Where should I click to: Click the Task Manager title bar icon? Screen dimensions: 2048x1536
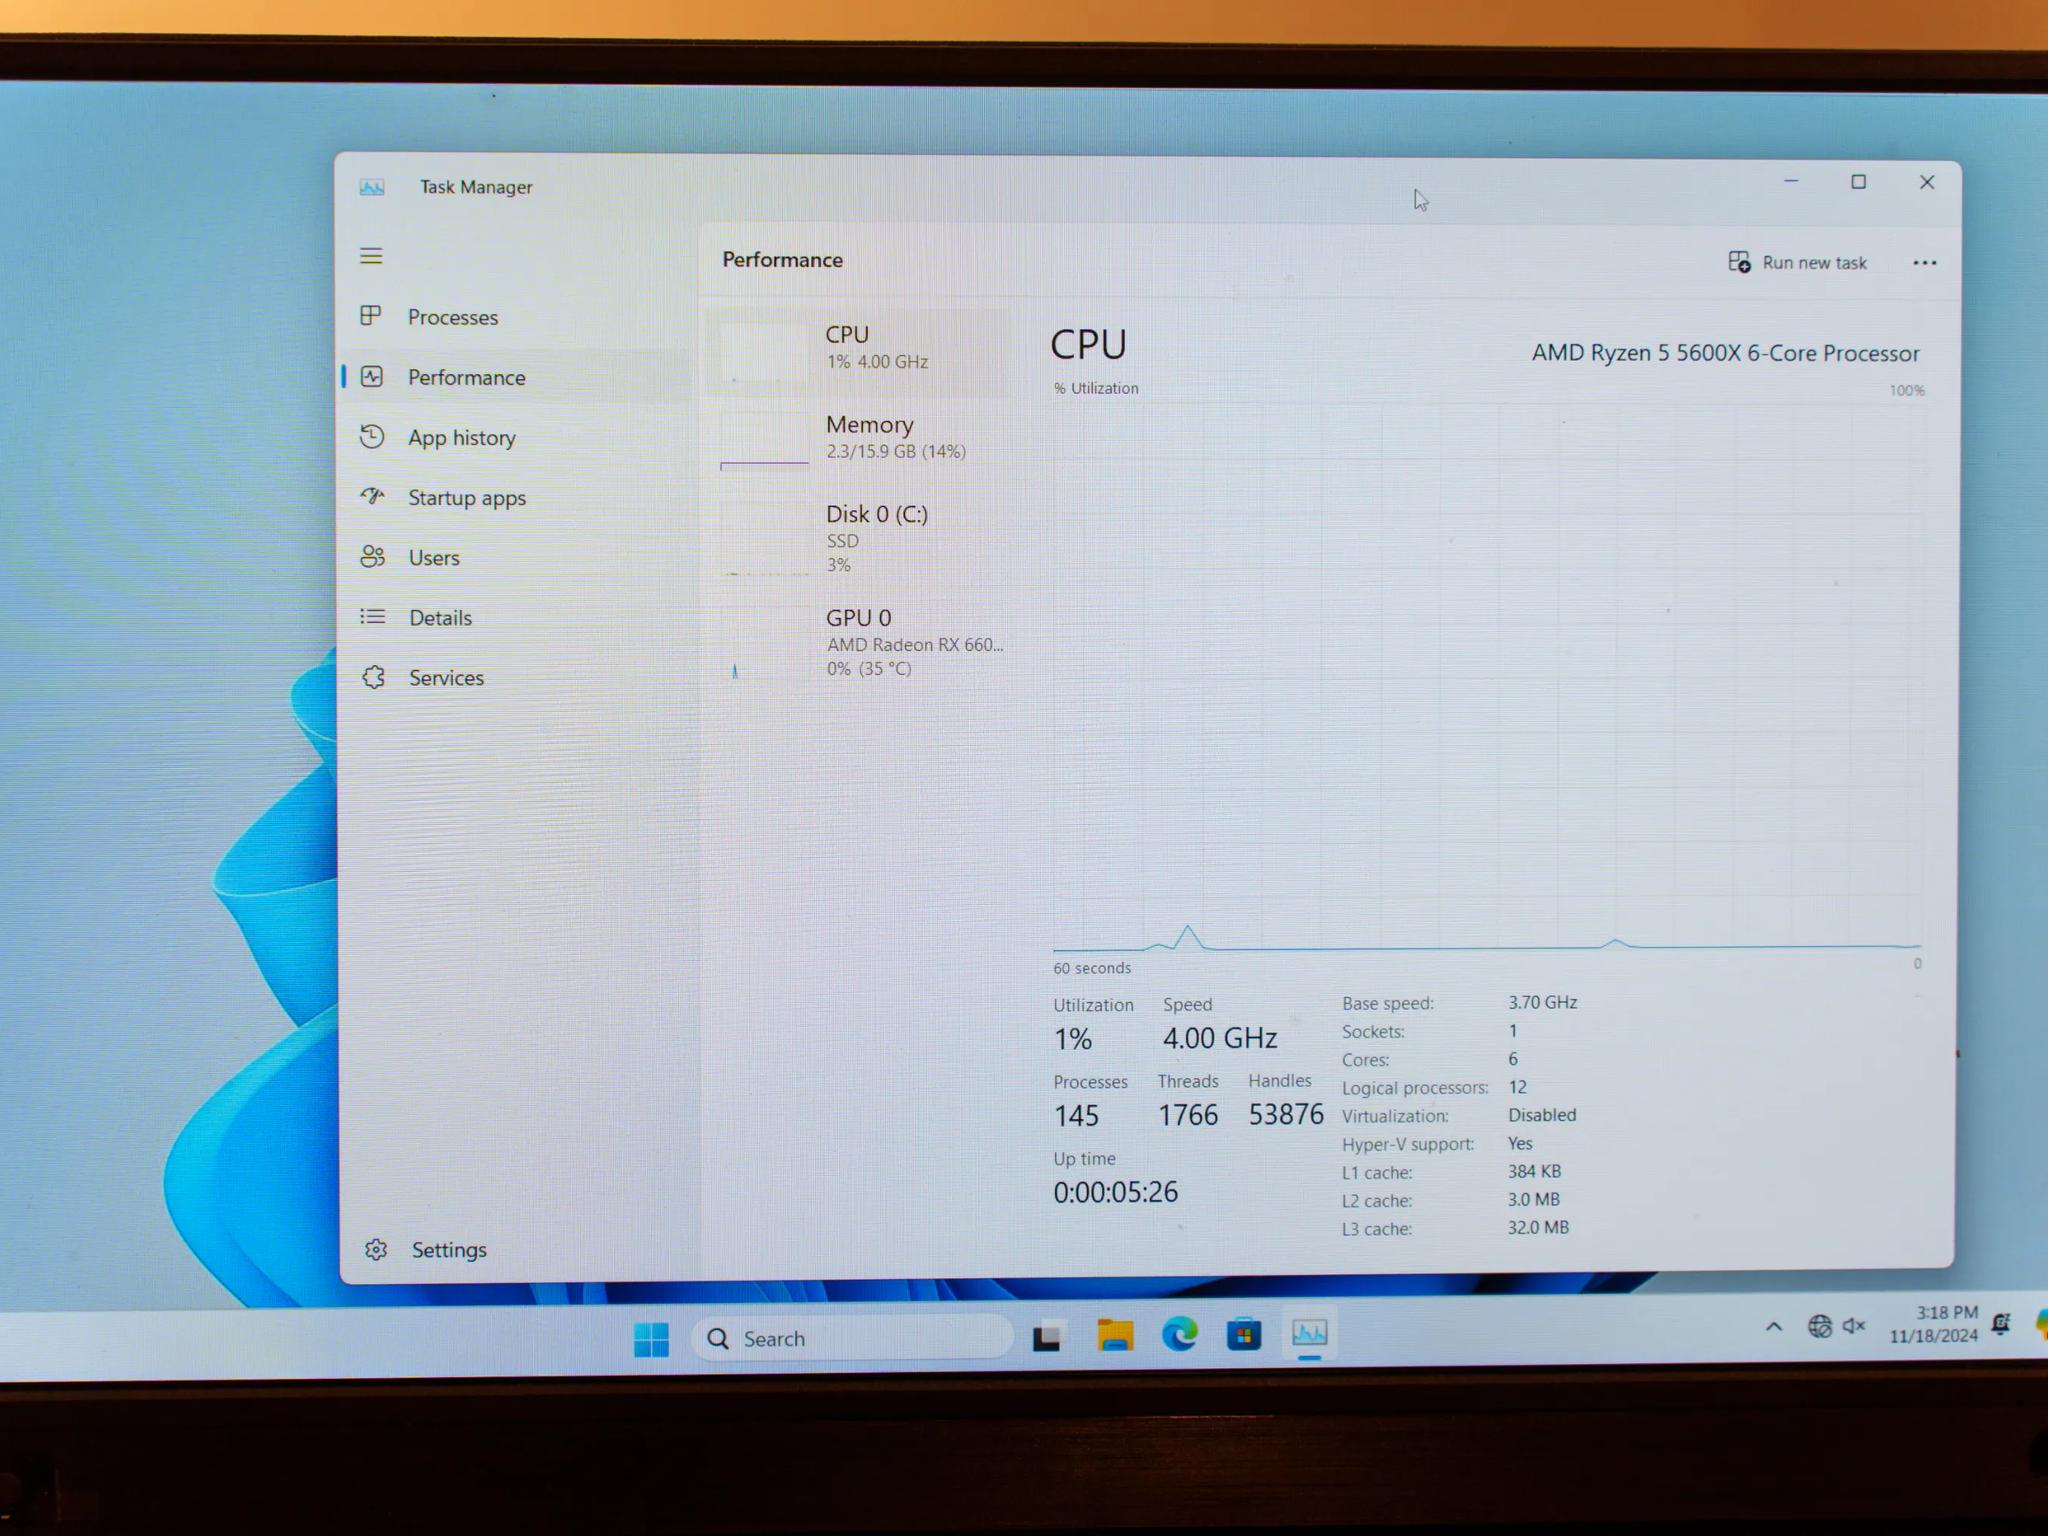(x=372, y=187)
